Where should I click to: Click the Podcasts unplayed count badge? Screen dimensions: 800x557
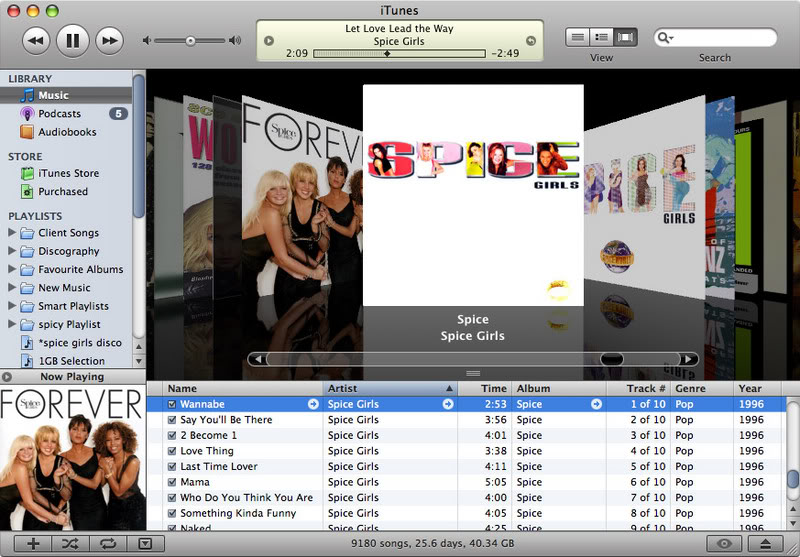point(118,114)
